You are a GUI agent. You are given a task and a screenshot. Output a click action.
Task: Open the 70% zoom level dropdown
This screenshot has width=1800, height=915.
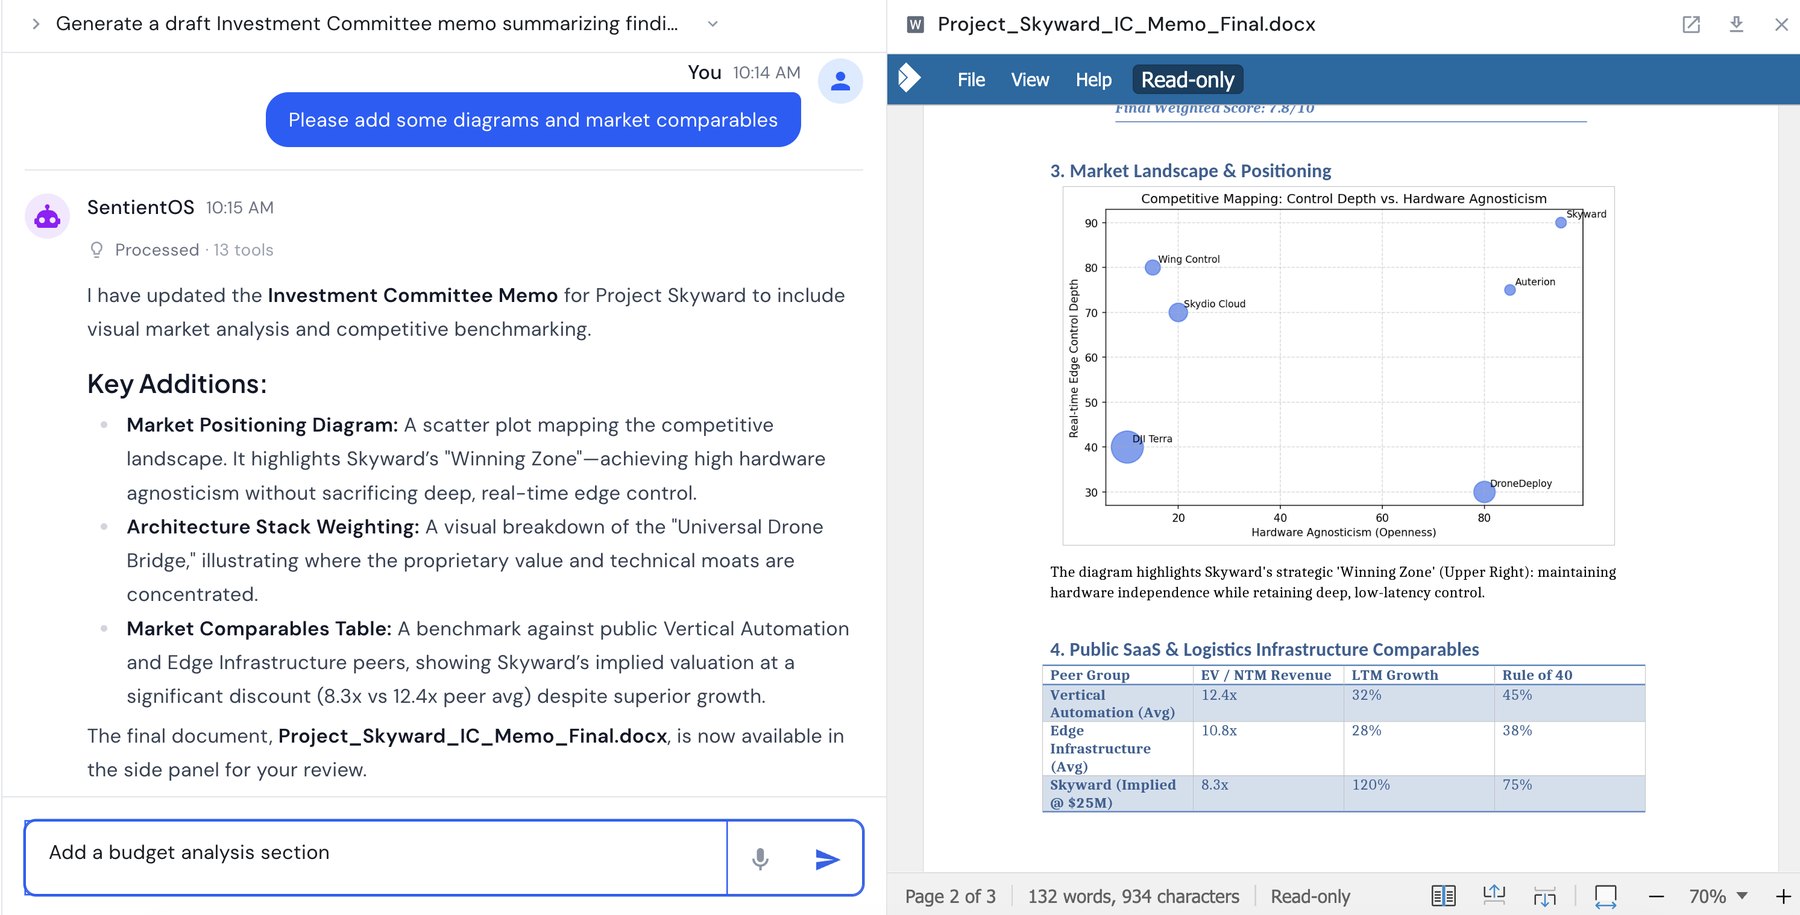[1718, 897]
